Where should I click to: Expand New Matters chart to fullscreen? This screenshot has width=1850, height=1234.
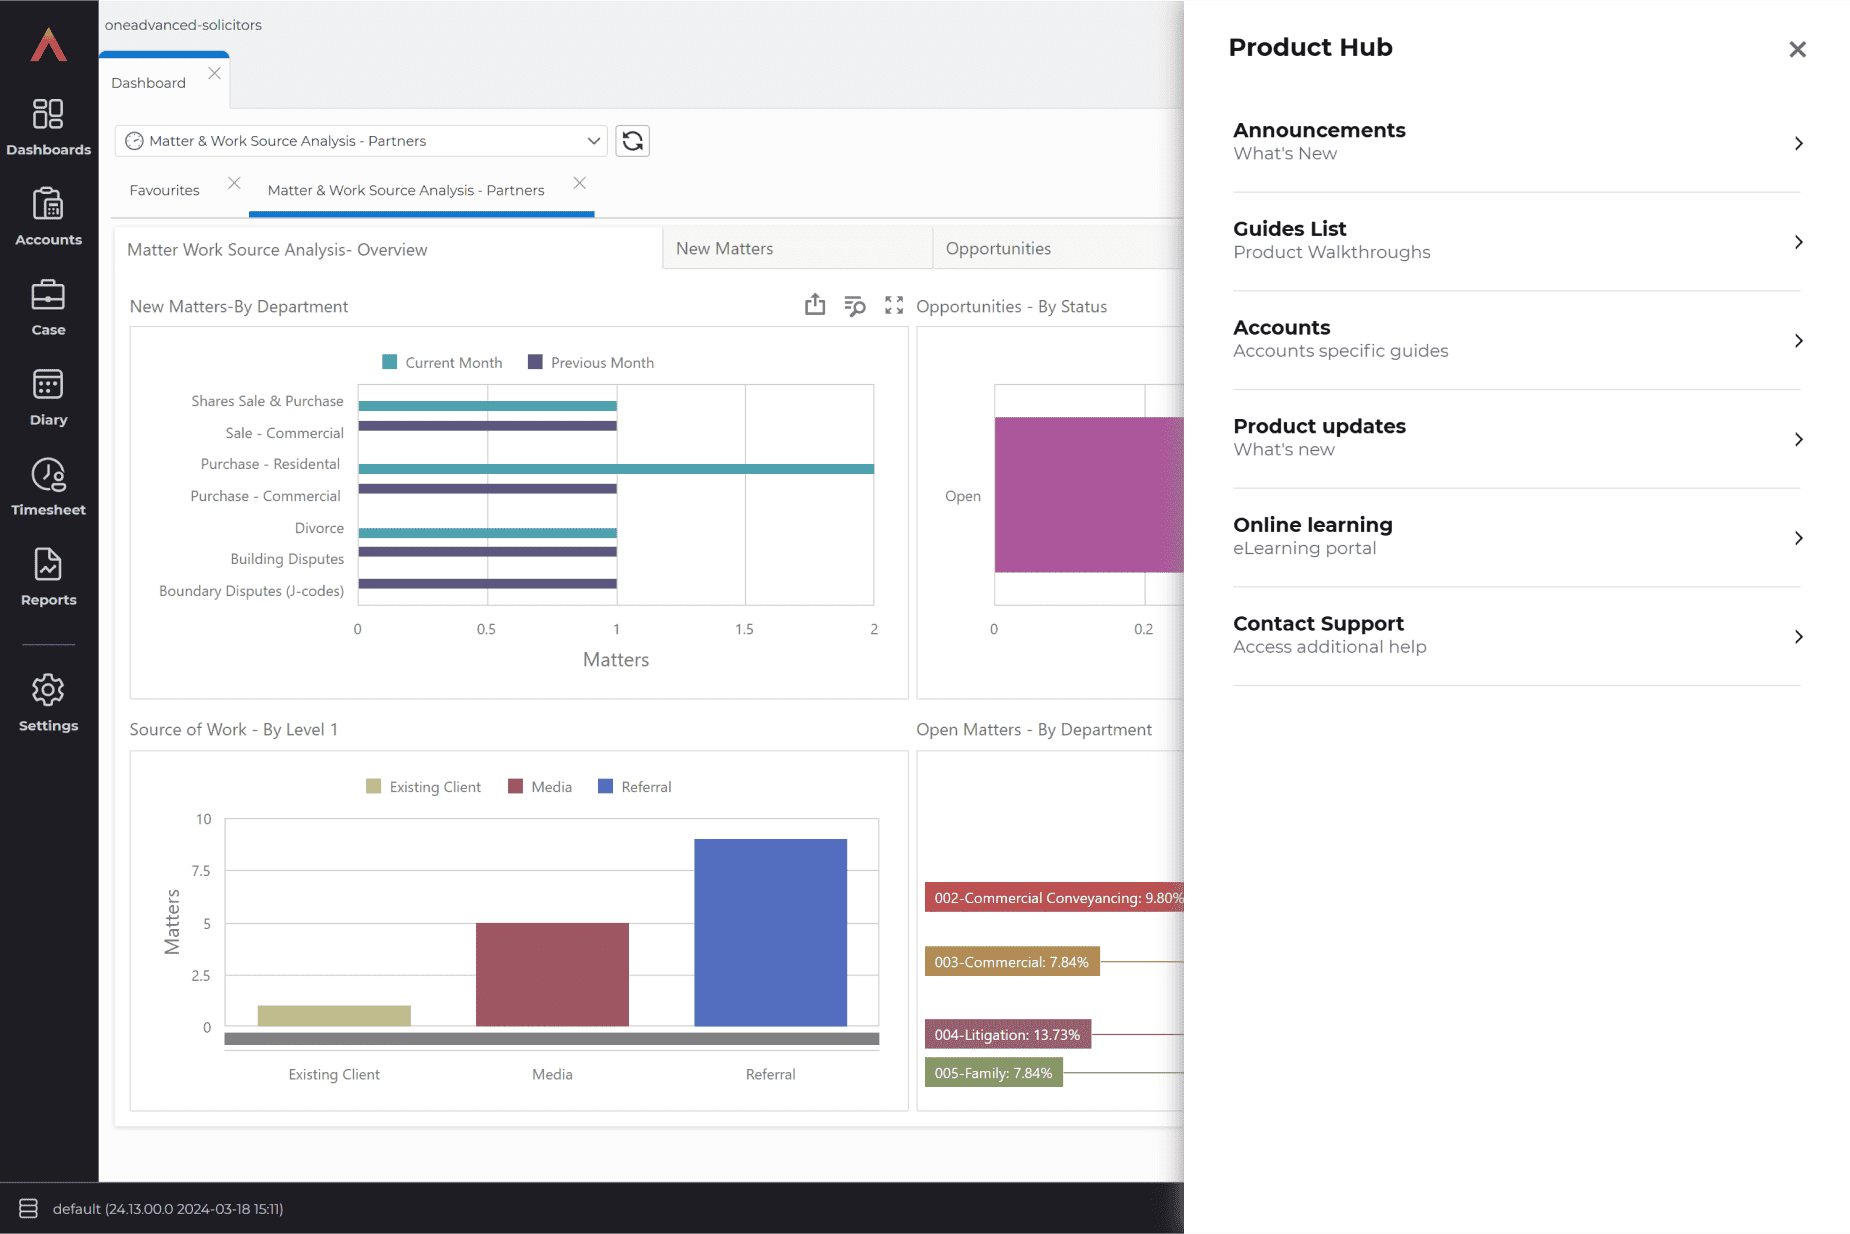(x=894, y=305)
